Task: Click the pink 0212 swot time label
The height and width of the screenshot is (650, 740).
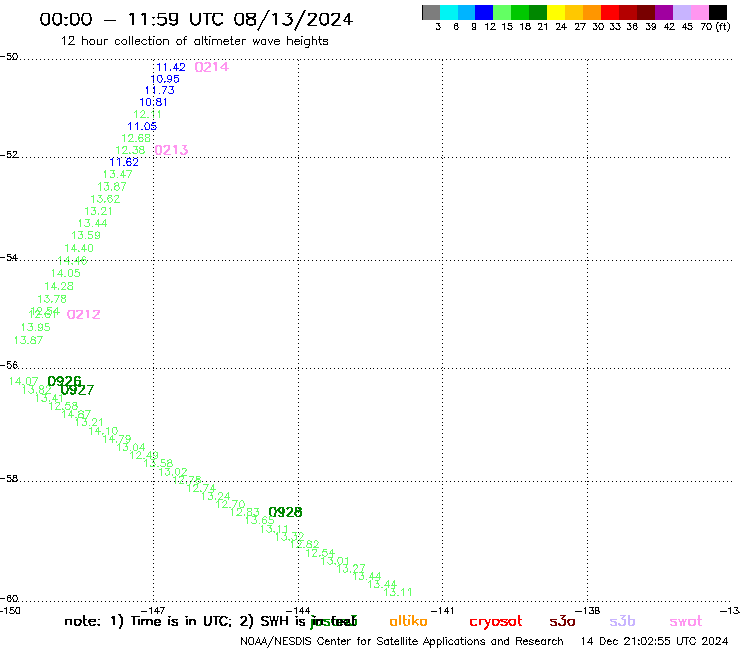Action: 84,314
